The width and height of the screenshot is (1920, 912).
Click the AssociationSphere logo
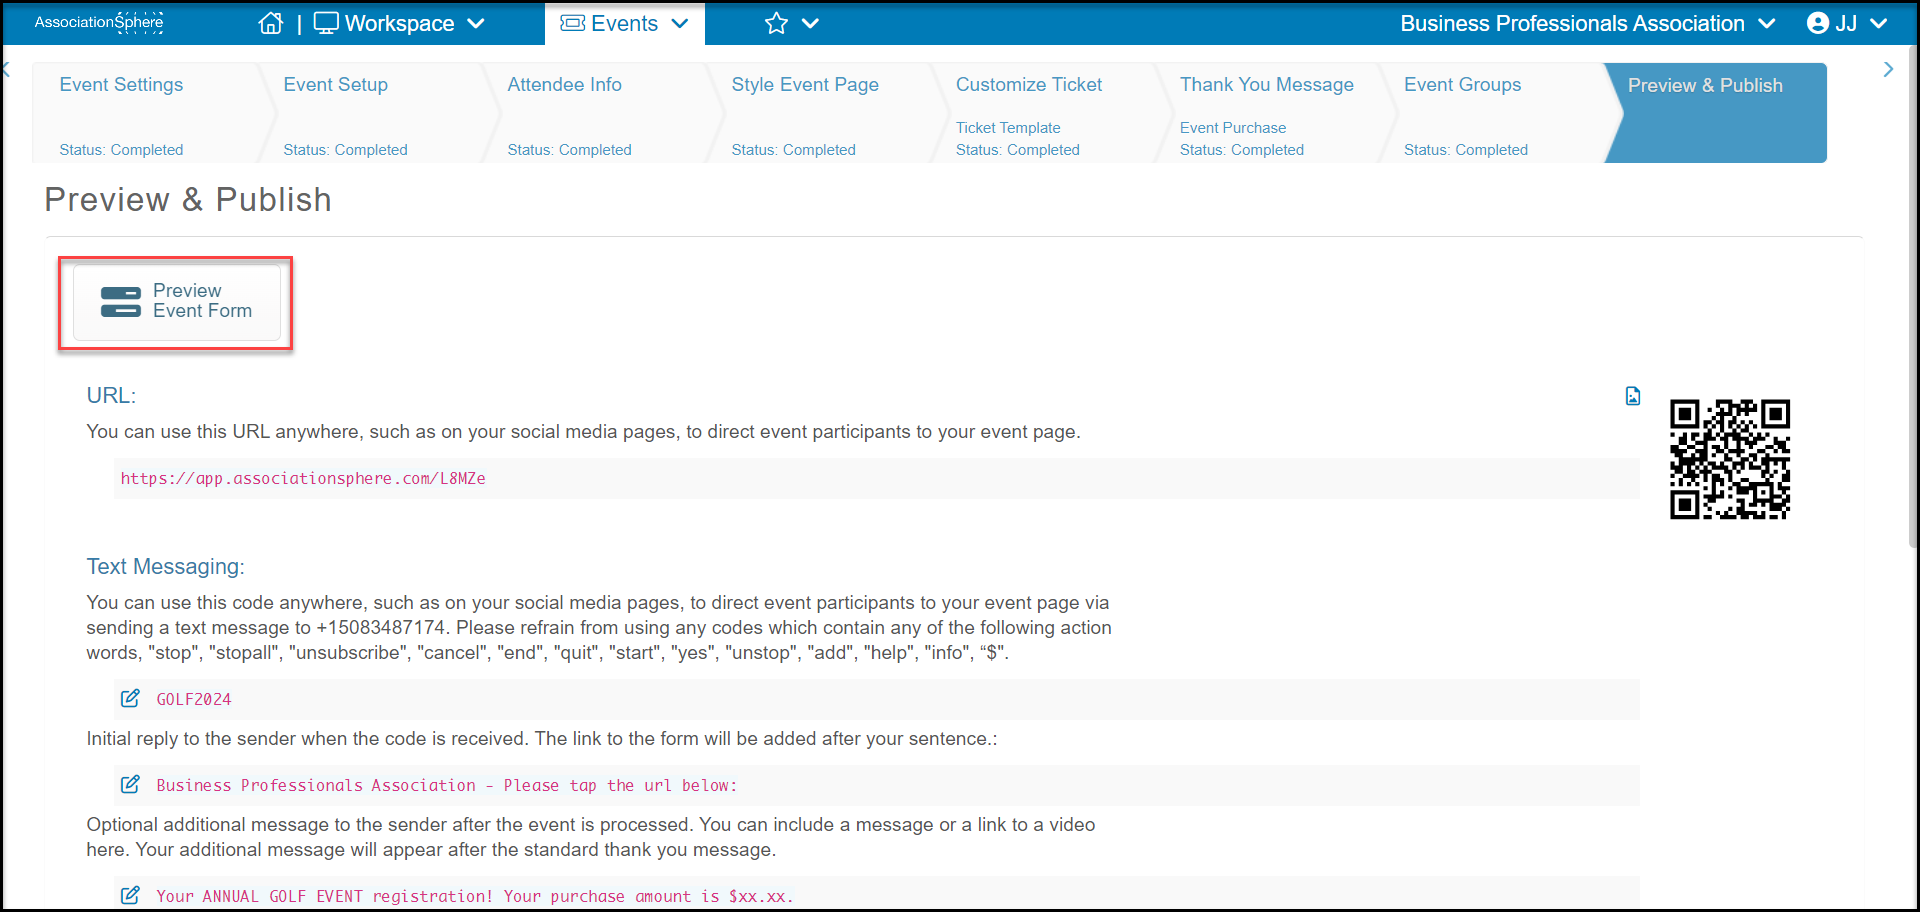tap(99, 22)
